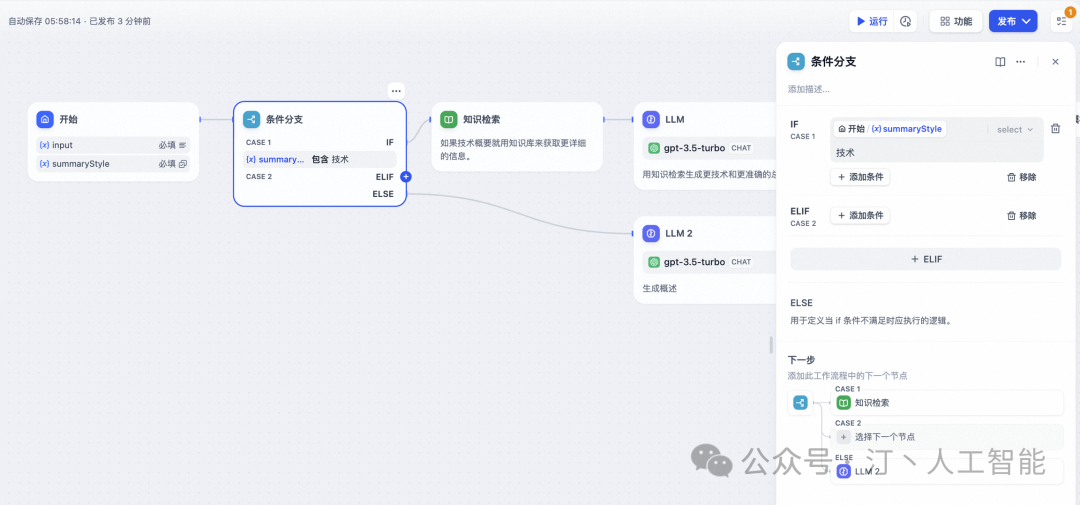Screen dimensions: 1080x505
Task: Click the auto-save status text
Action: [x=79, y=21]
